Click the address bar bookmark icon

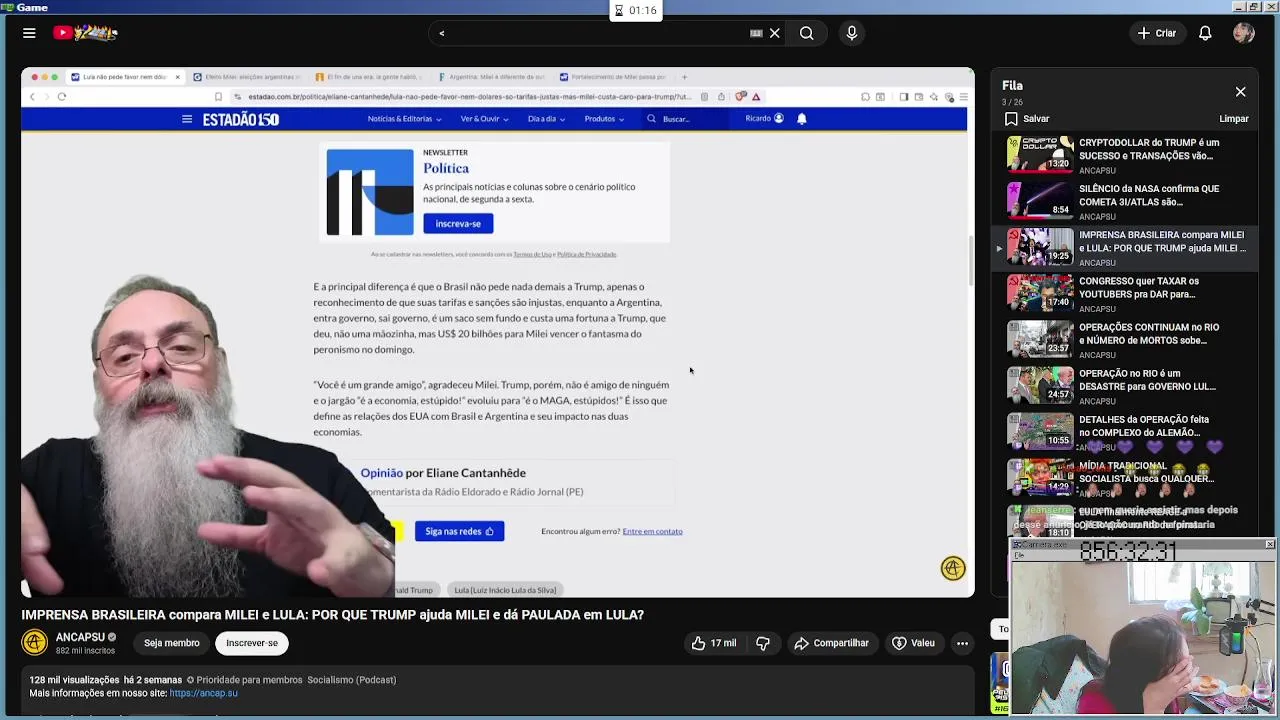tap(218, 97)
